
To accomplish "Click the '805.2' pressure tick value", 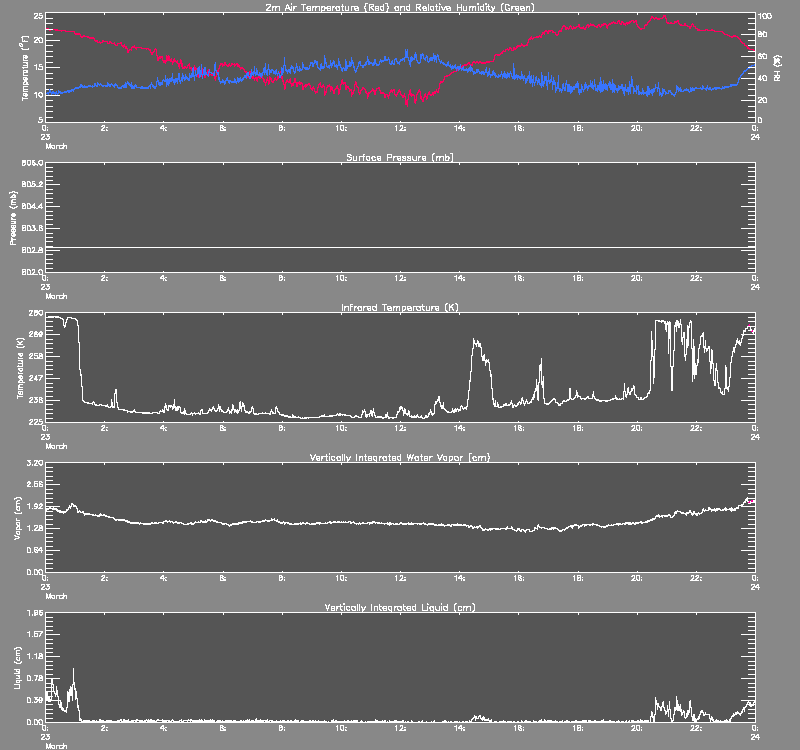I will click(x=32, y=184).
